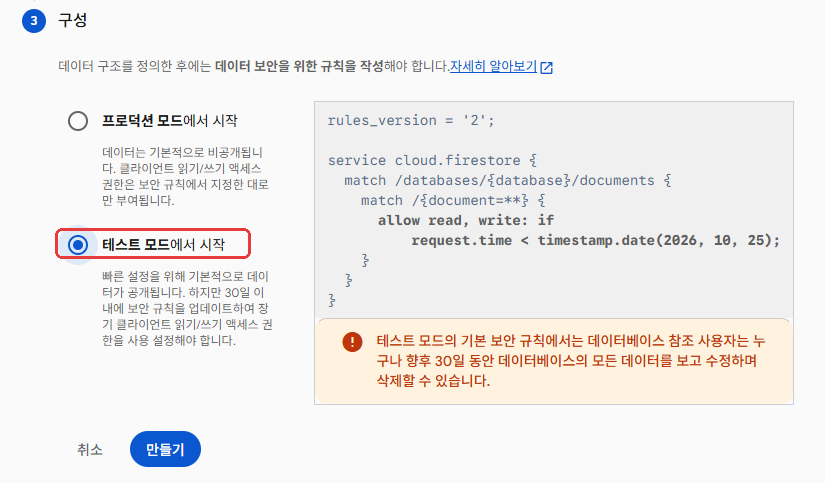Click the service cloud.firestore code line
The width and height of the screenshot is (825, 483).
click(x=432, y=160)
